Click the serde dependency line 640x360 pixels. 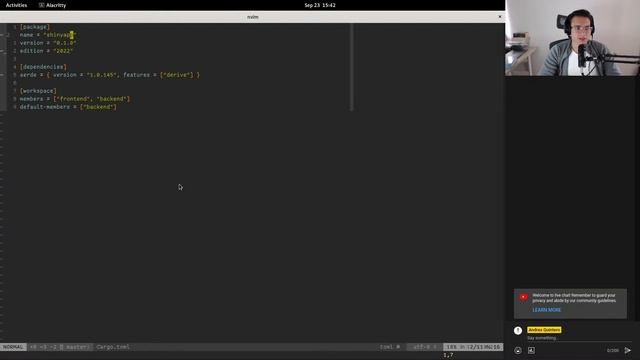point(110,75)
